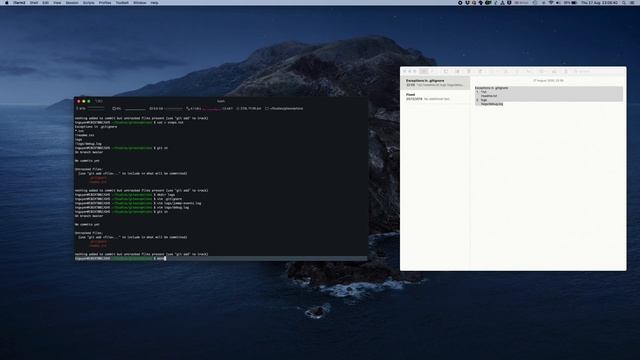Open the Apple menu
The width and height of the screenshot is (640, 360).
click(x=7, y=2)
